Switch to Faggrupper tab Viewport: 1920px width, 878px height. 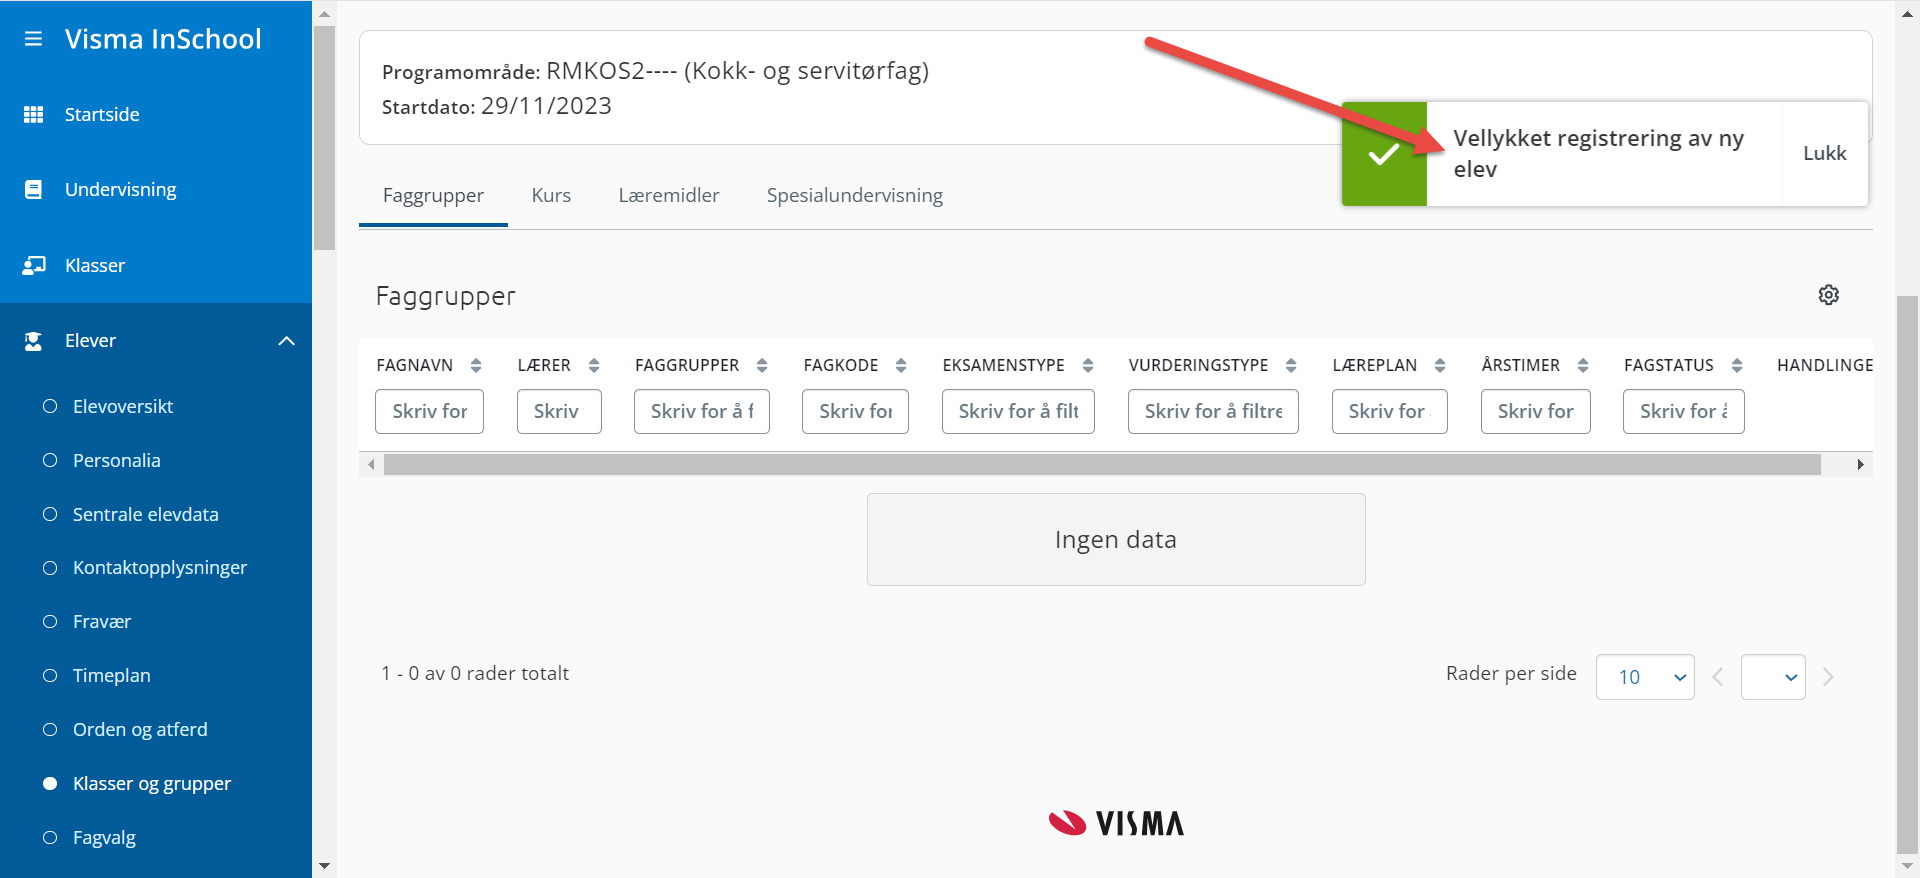tap(433, 196)
